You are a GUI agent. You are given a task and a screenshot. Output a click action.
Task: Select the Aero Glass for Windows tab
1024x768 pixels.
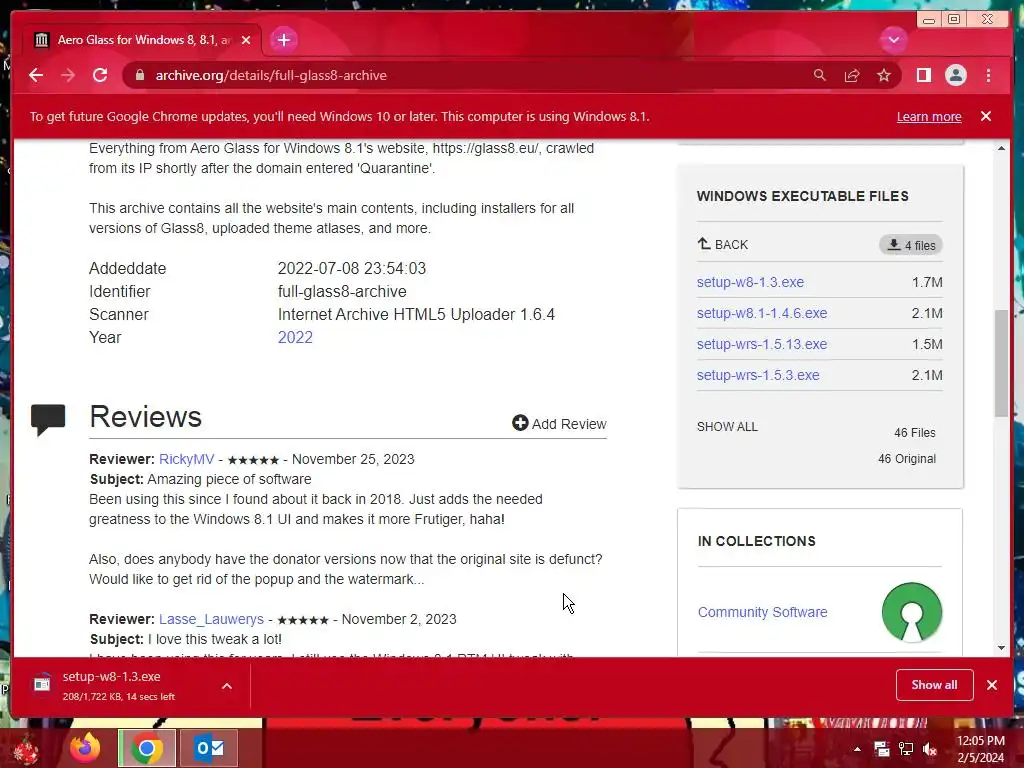click(142, 40)
